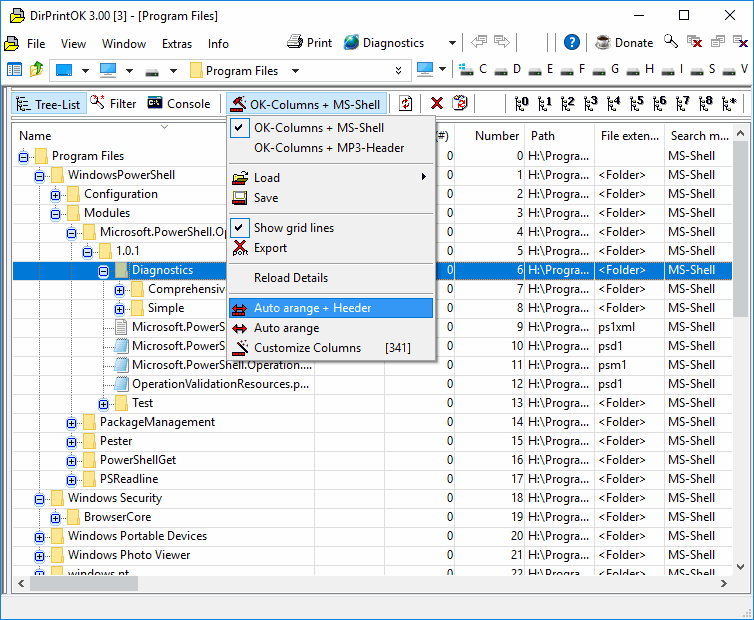The height and width of the screenshot is (620, 754).
Task: Click the tree level 8 icon
Action: tap(706, 103)
